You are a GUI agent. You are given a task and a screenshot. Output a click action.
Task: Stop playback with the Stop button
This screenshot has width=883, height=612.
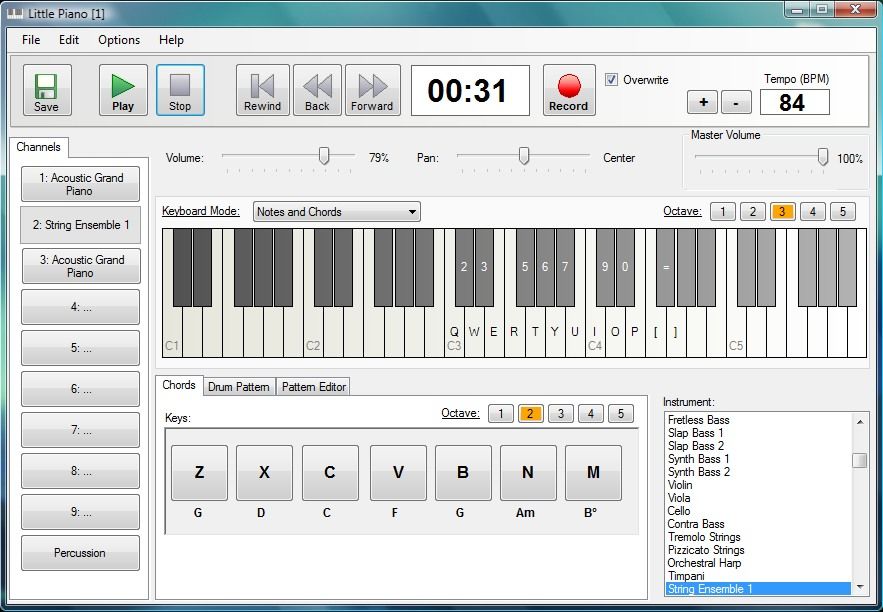click(x=180, y=91)
